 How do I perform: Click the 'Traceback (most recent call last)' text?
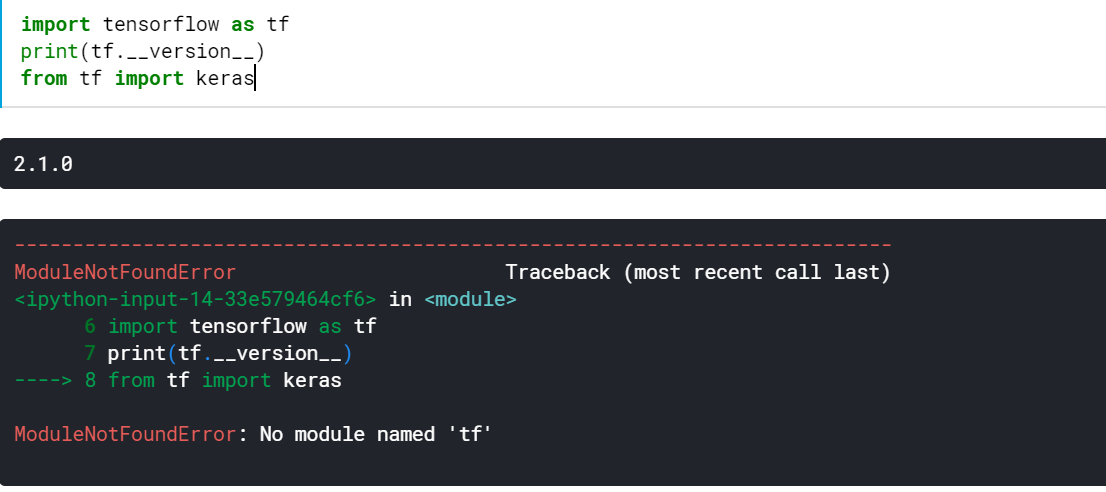[x=697, y=272]
